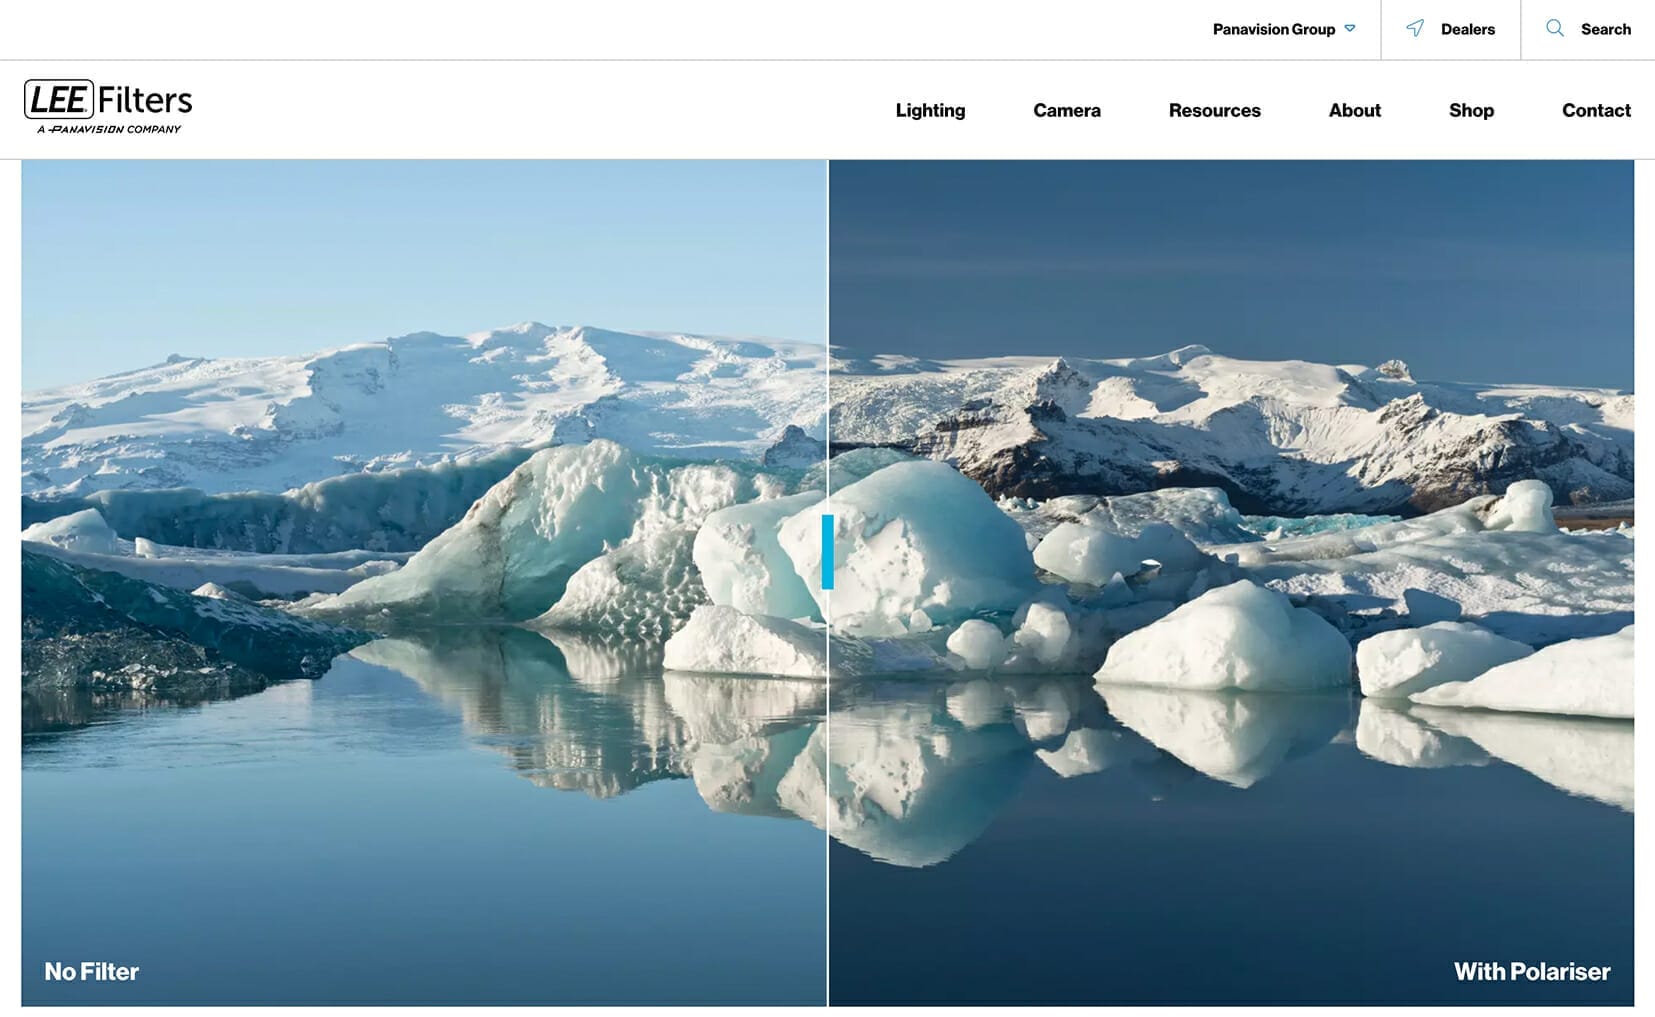This screenshot has height=1017, width=1655.
Task: Open the Contact page
Action: click(1596, 110)
